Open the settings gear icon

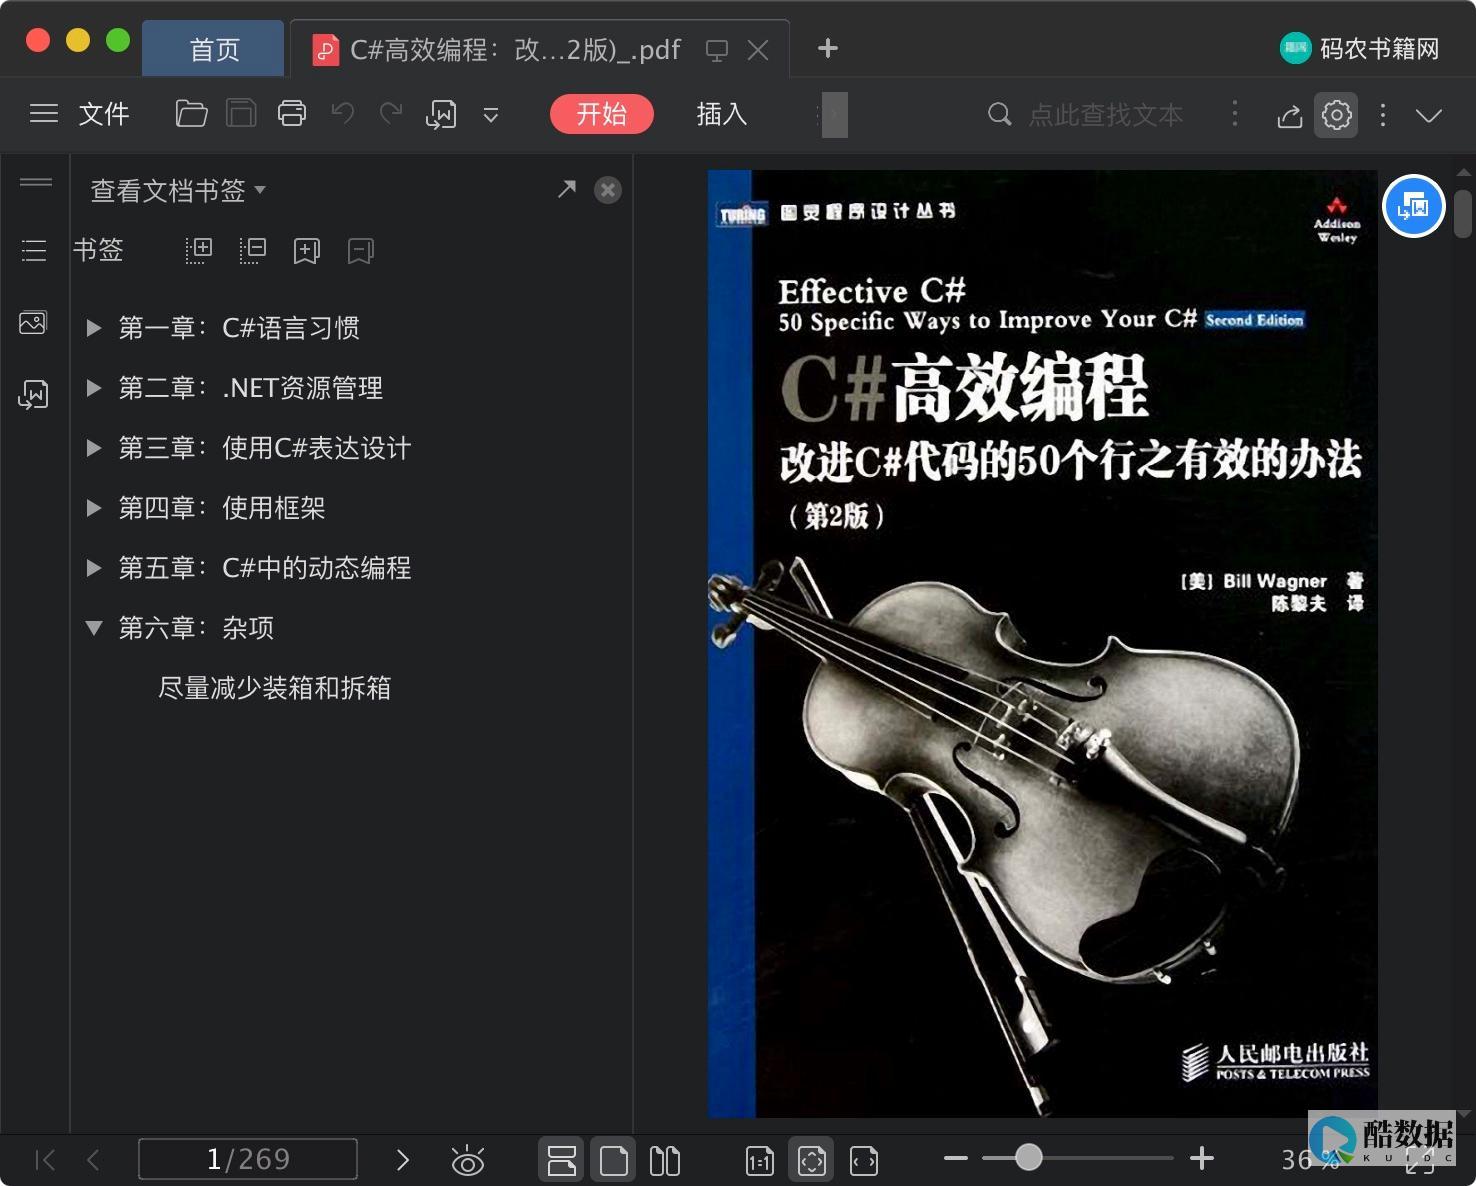[1337, 115]
